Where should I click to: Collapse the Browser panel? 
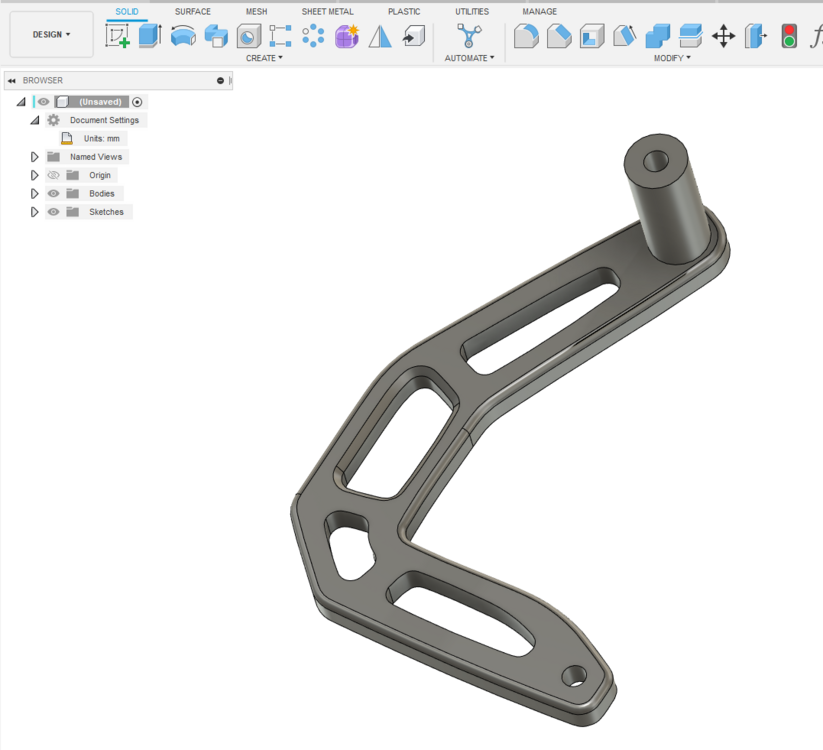[11, 80]
